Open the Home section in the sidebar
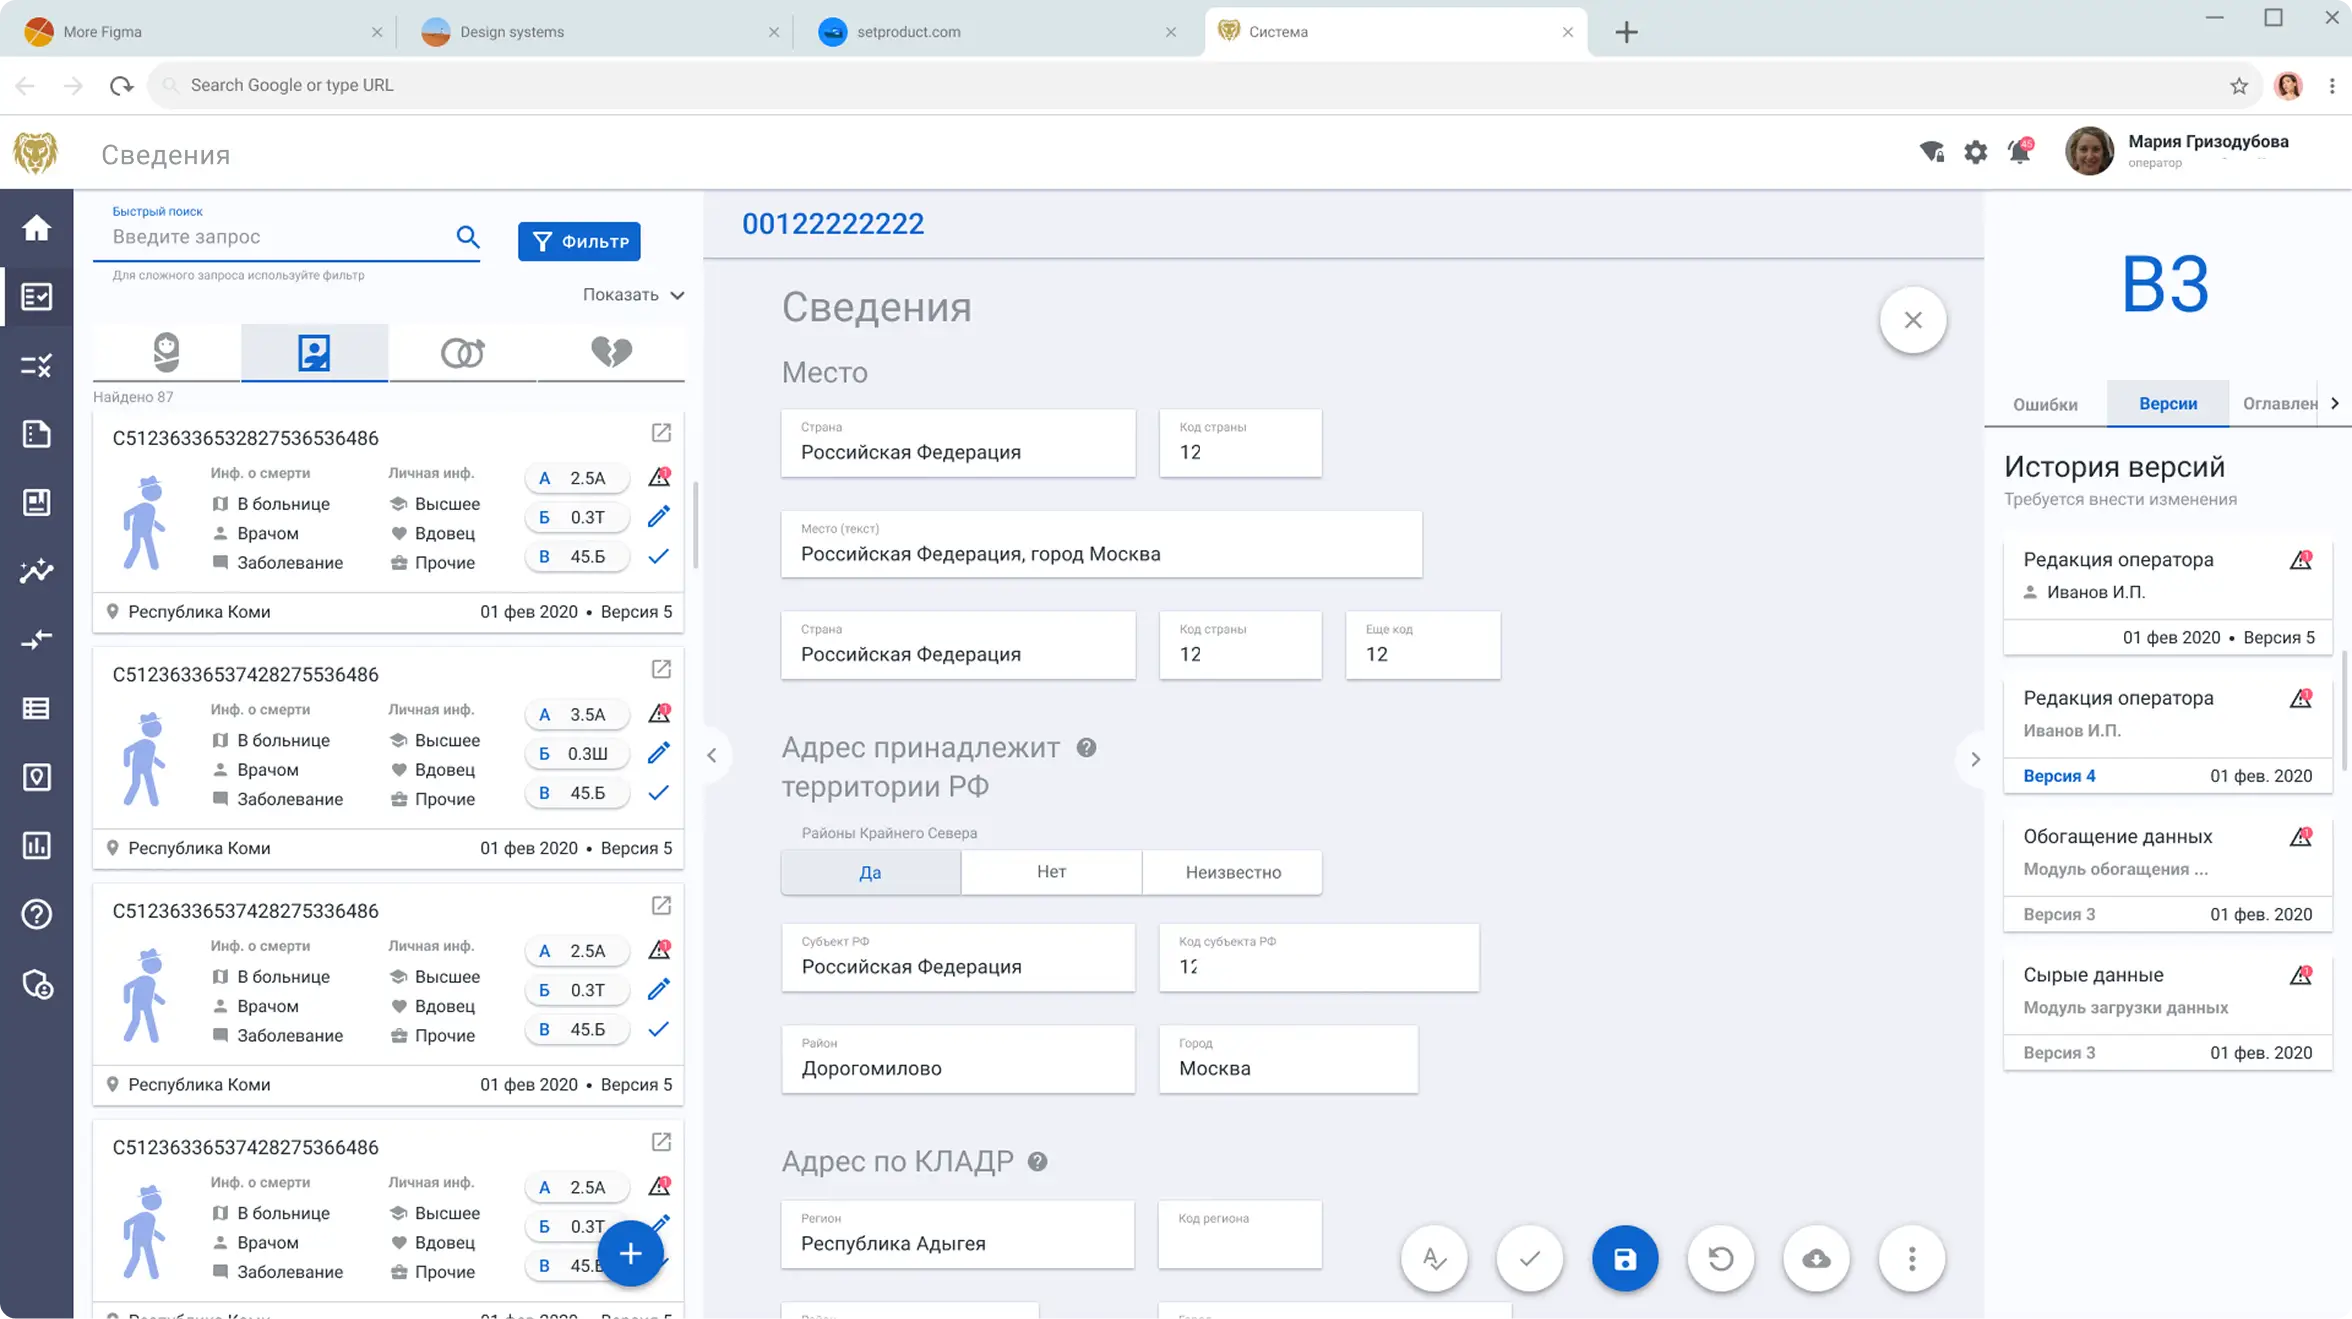This screenshot has width=2352, height=1319. coord(36,228)
